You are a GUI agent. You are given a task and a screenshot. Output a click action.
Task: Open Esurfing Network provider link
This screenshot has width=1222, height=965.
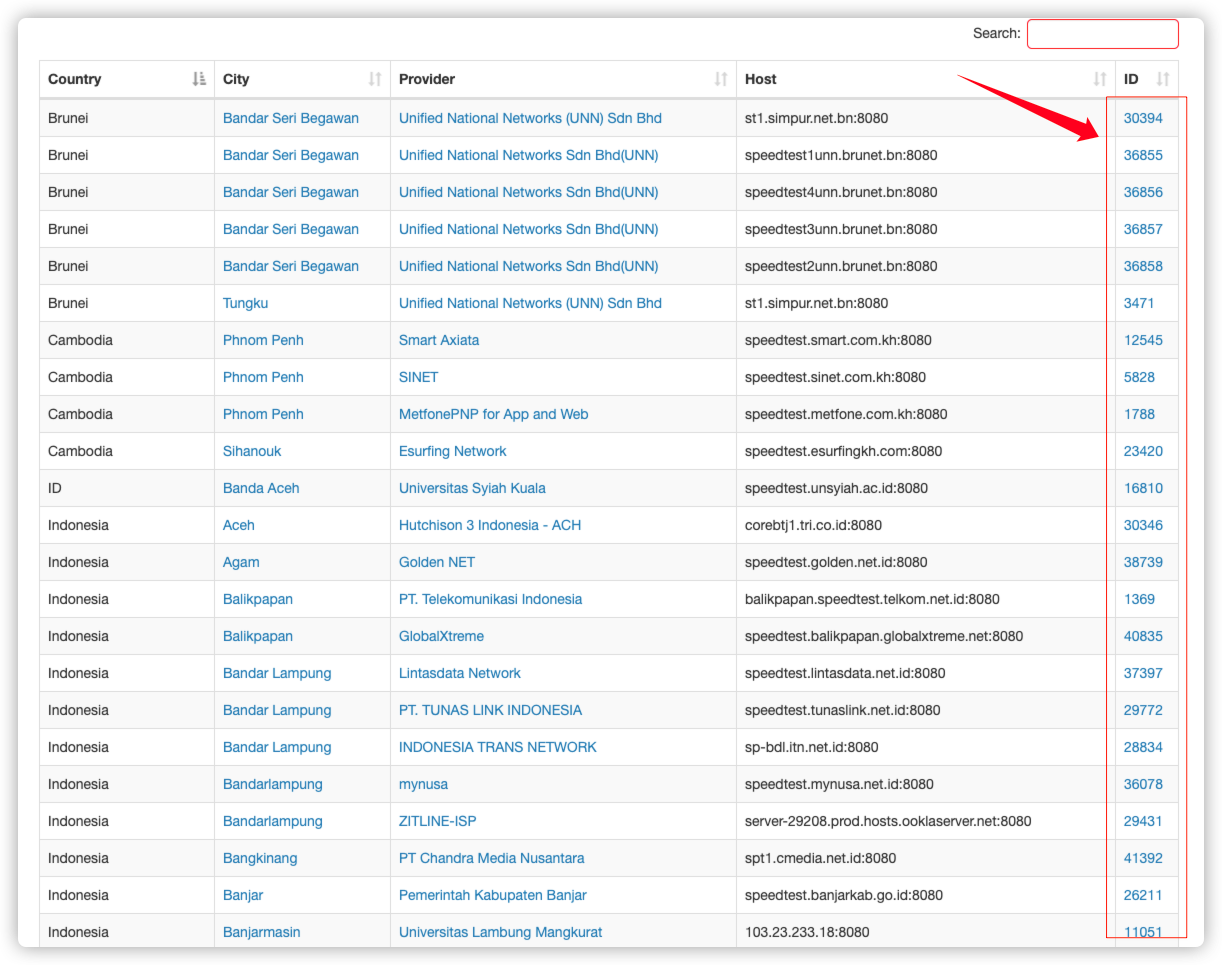452,451
